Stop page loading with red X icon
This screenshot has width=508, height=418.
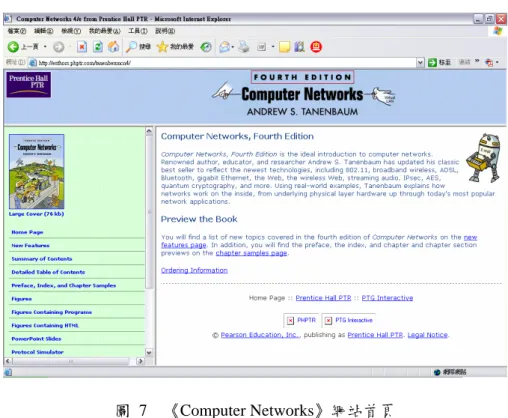point(82,47)
